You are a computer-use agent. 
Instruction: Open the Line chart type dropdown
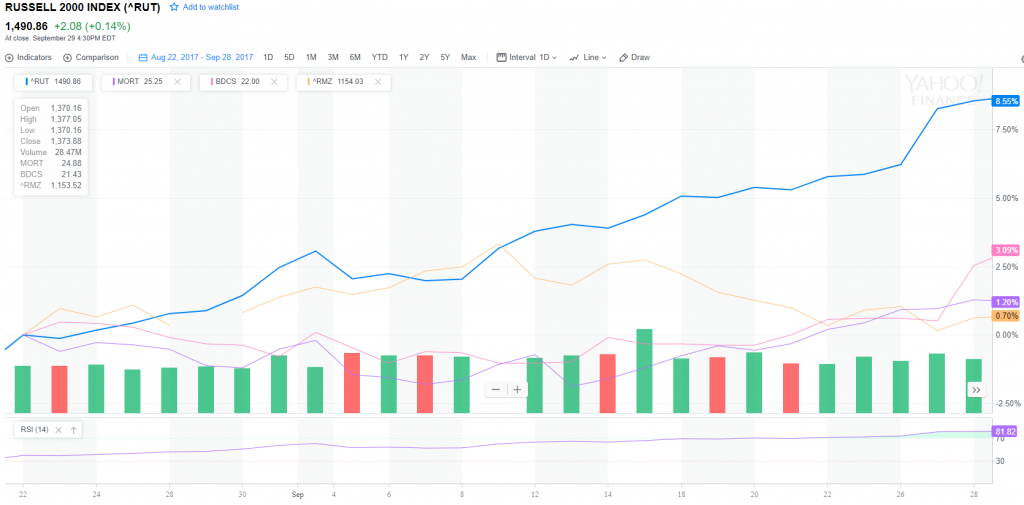click(589, 57)
